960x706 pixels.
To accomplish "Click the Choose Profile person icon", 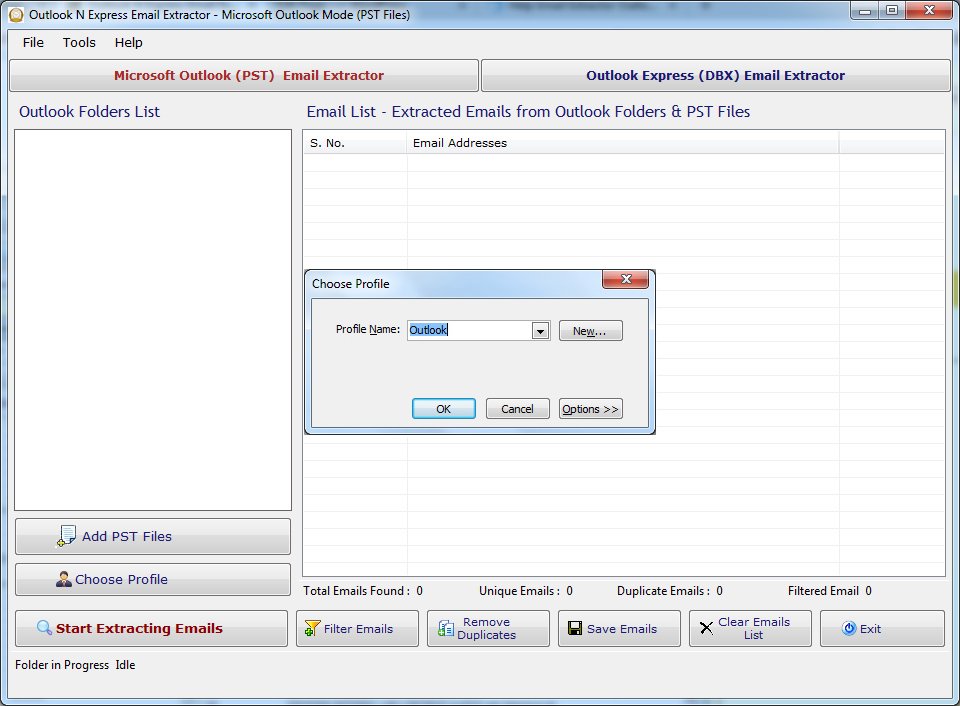I will [64, 579].
